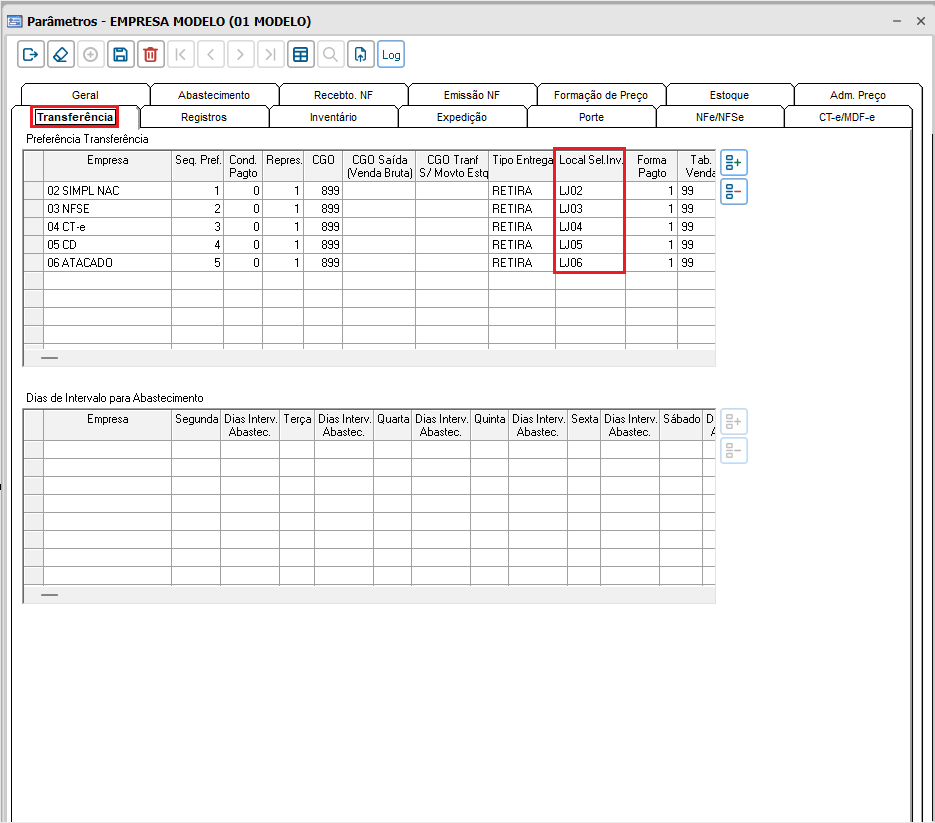Click the CGO column header
Image resolution: width=935 pixels, height=823 pixels.
[323, 166]
